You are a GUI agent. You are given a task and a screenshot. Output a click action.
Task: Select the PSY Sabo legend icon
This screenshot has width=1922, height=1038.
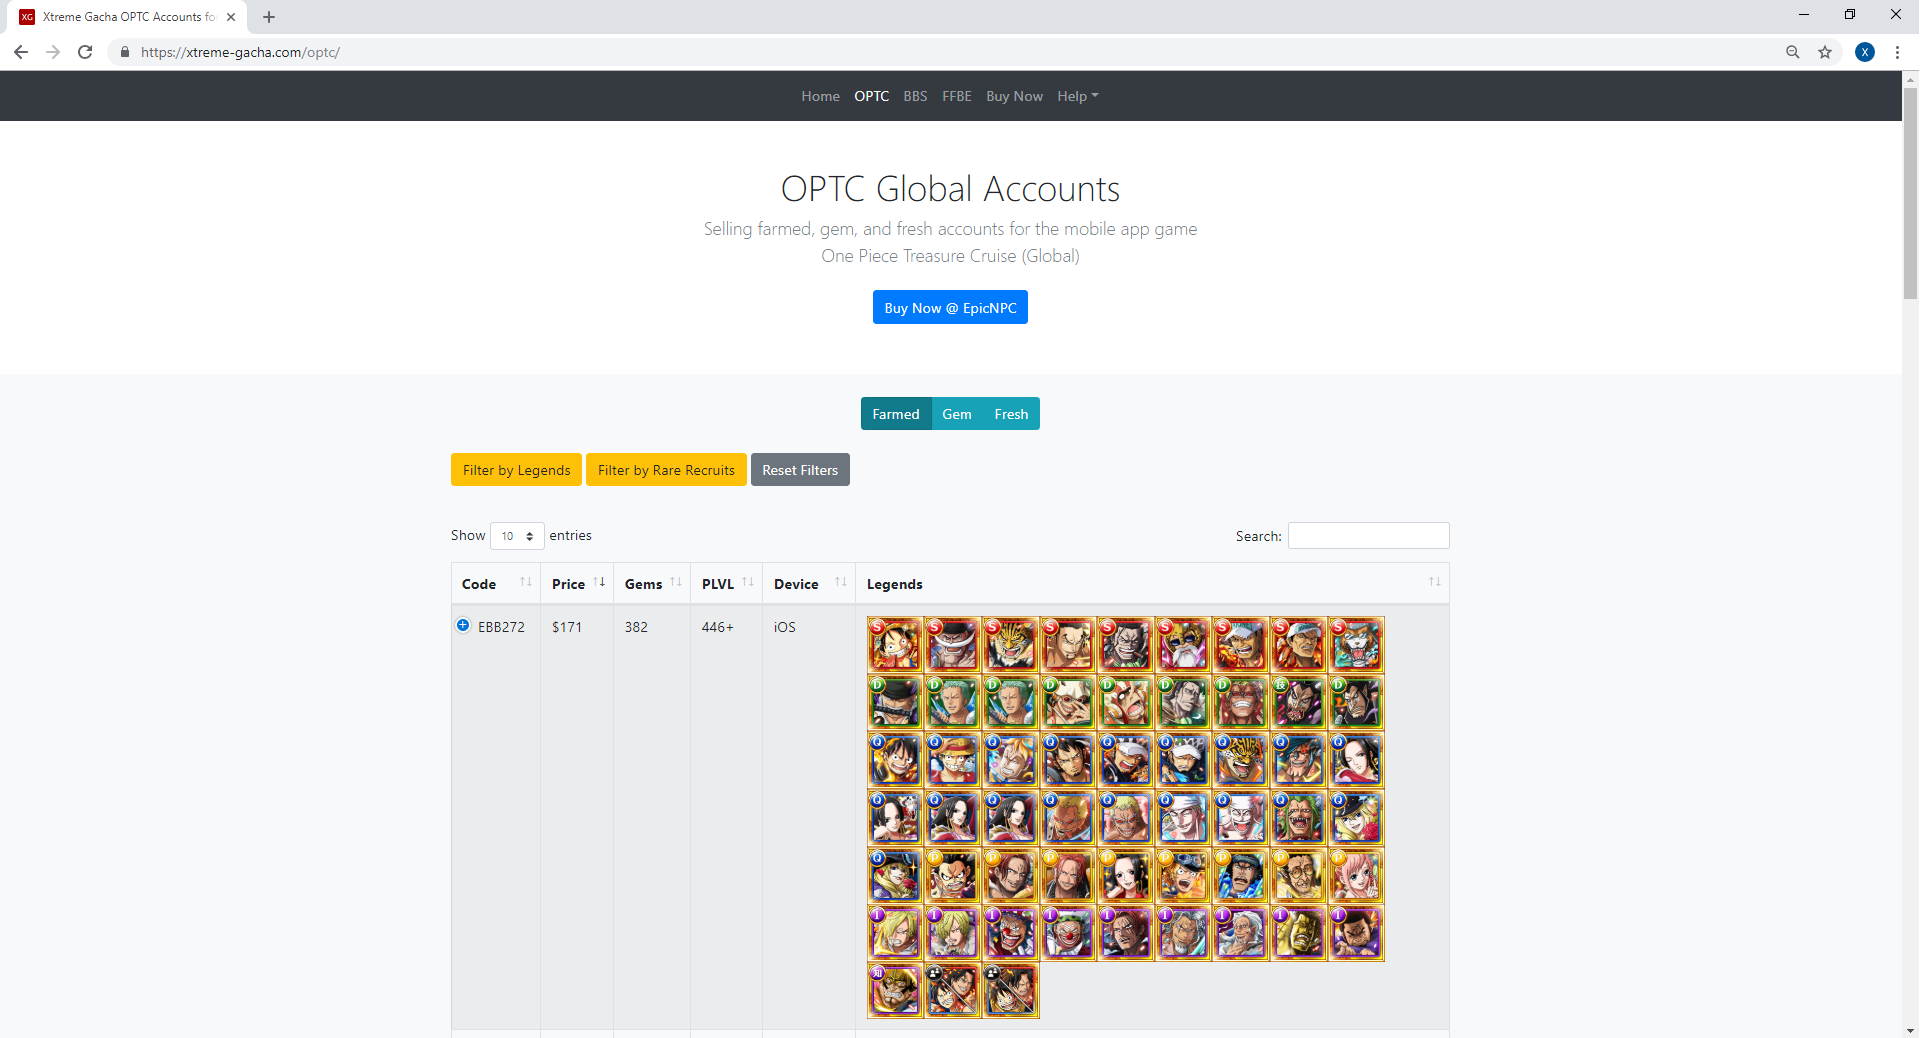1183,876
